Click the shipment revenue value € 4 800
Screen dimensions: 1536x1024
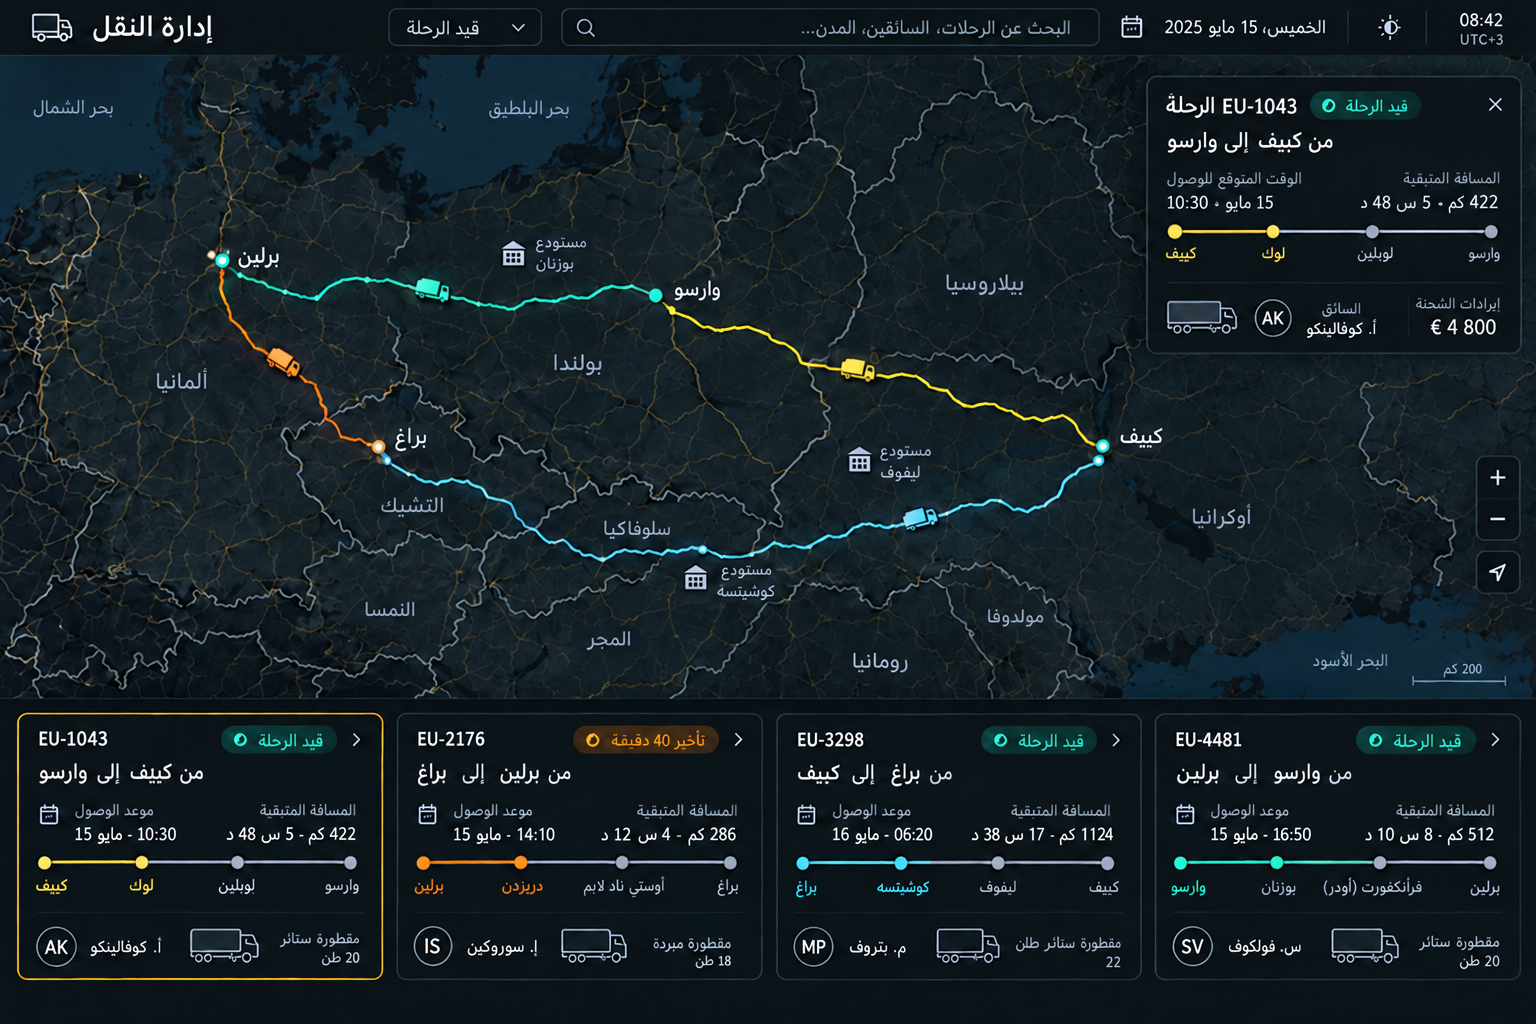1463,327
